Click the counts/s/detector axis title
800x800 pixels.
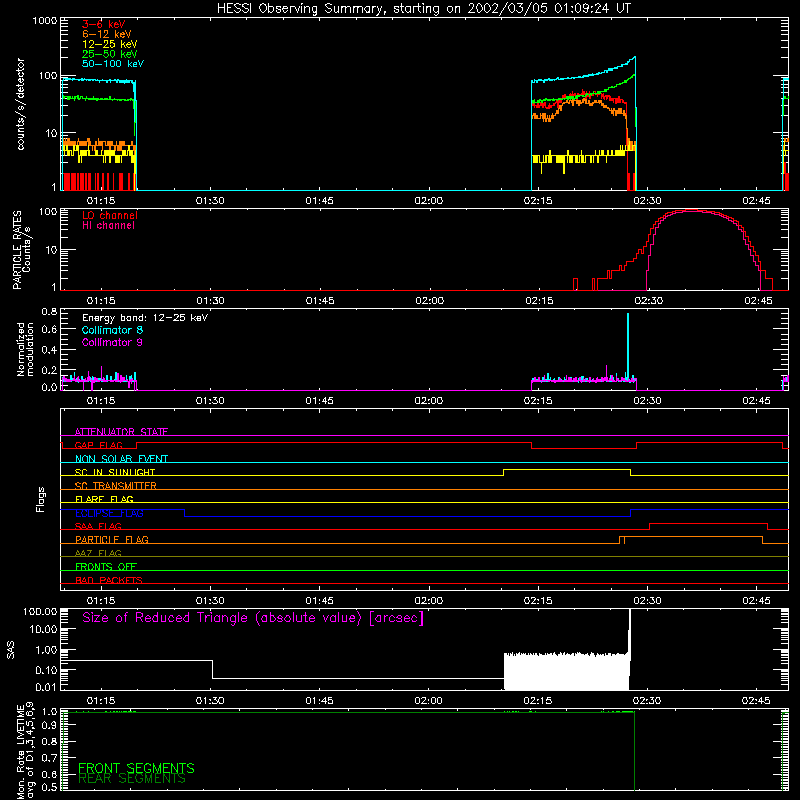[x=20, y=104]
